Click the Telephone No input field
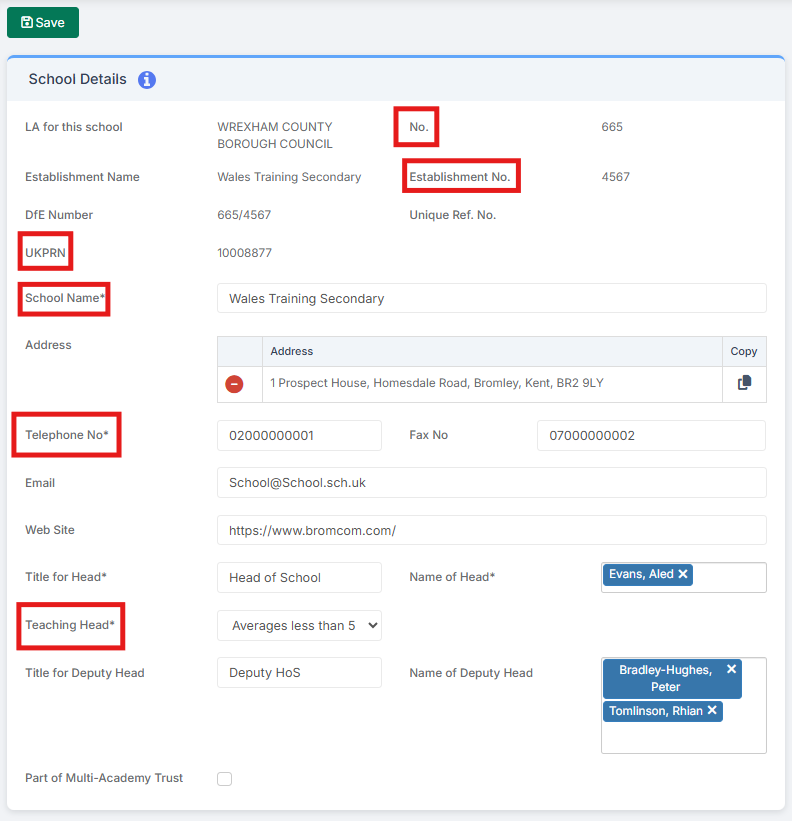 [299, 435]
